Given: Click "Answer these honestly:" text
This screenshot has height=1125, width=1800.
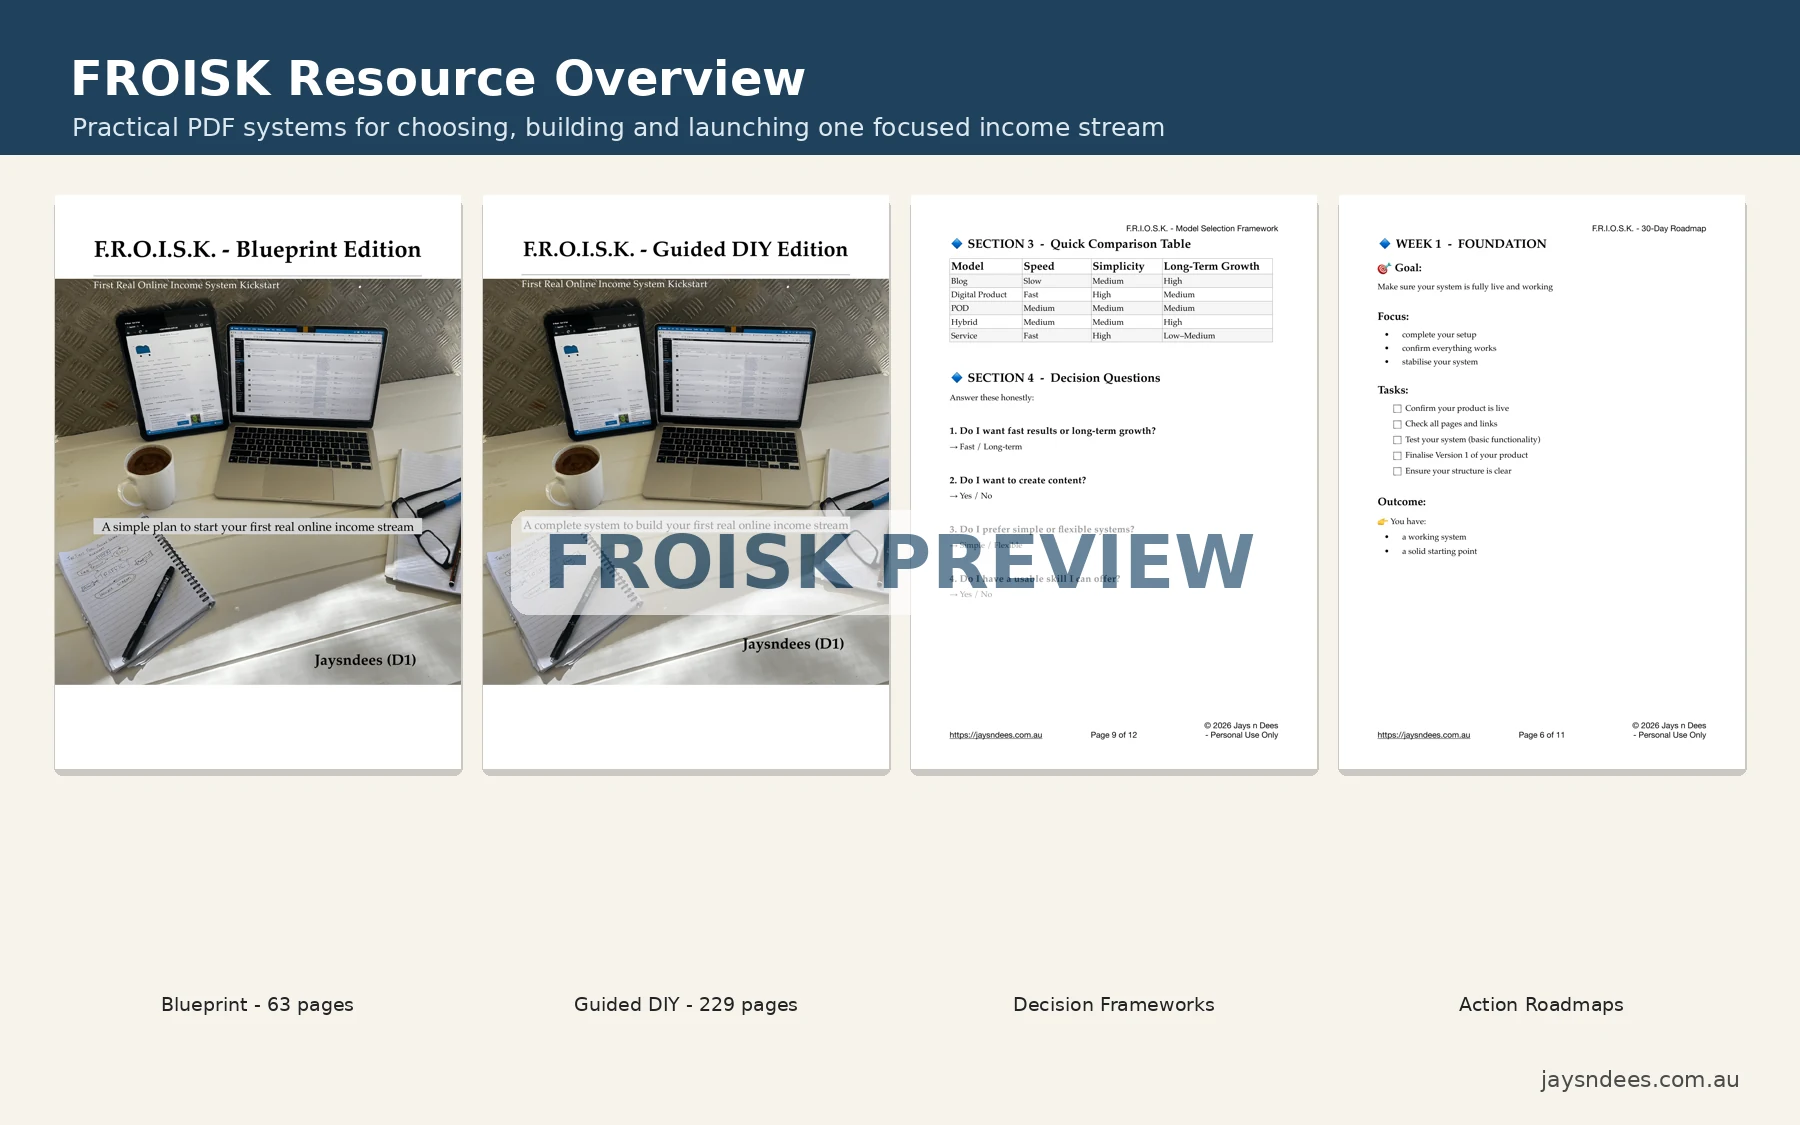Looking at the screenshot, I should click(x=992, y=398).
